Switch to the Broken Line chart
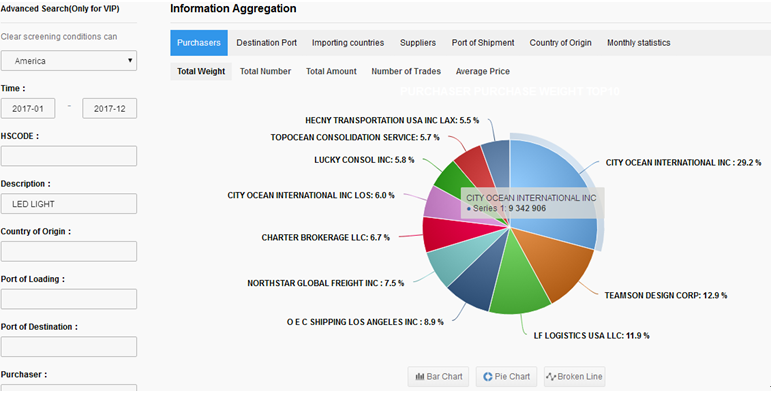Screen dimensions: 771x405 click(573, 376)
